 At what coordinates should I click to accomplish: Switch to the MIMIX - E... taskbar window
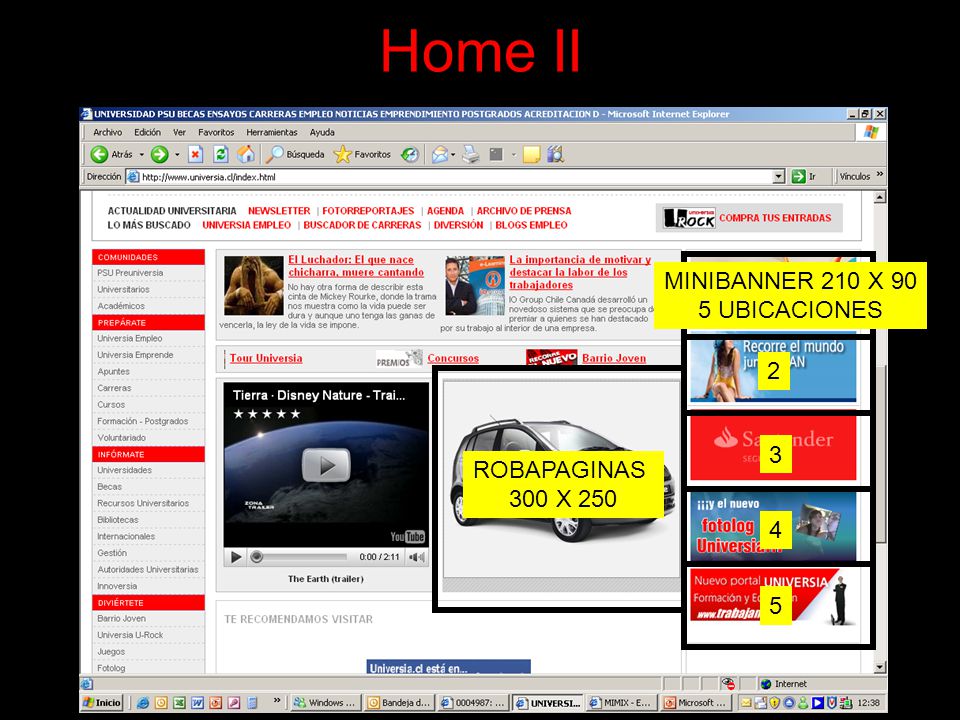(x=621, y=703)
